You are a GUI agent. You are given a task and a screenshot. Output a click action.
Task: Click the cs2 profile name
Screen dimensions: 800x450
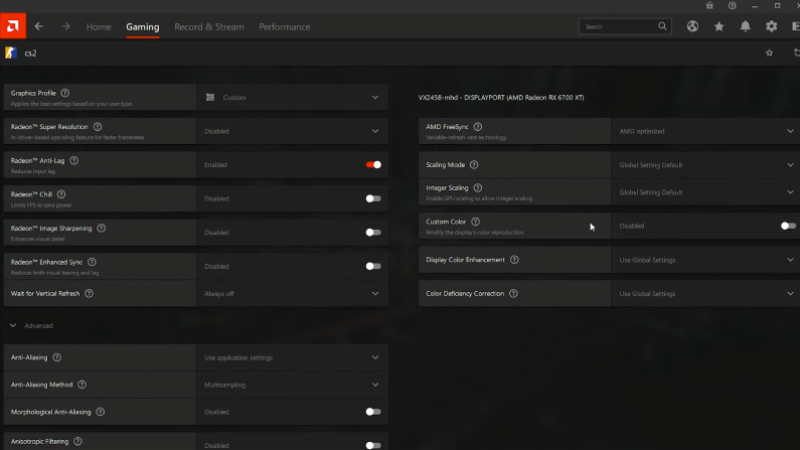tap(31, 53)
